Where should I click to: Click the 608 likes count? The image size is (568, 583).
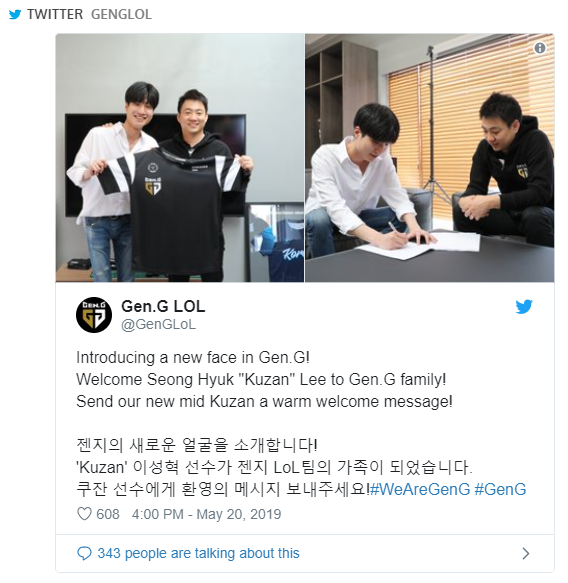coord(108,514)
